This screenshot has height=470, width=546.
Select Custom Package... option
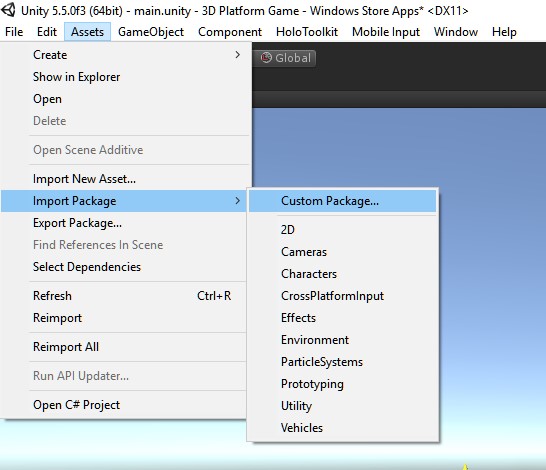[x=343, y=201]
